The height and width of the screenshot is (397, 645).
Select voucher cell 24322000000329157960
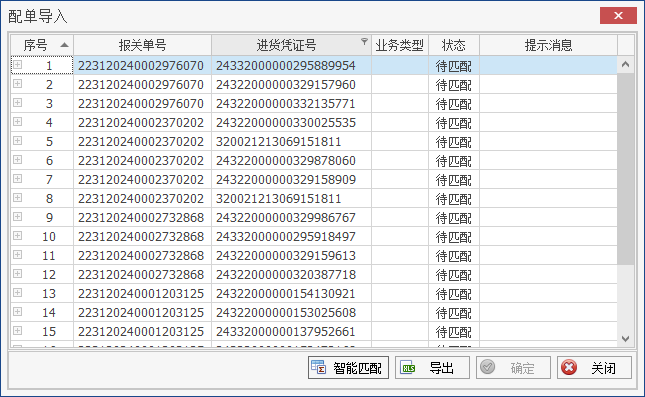click(291, 85)
